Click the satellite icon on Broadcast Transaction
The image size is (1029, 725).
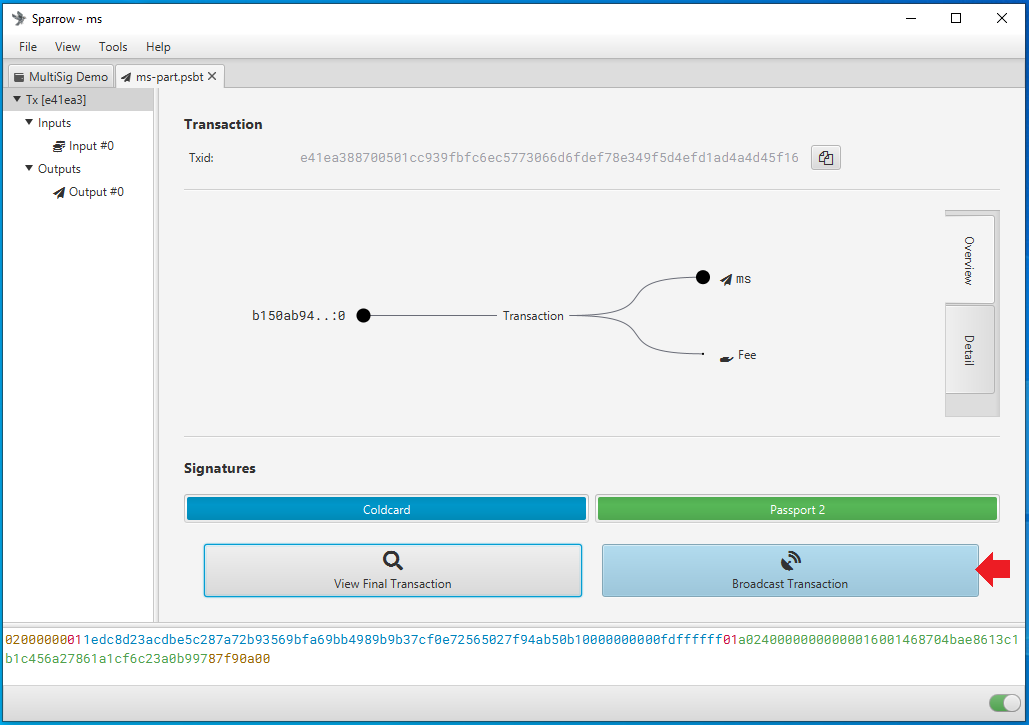click(x=790, y=560)
